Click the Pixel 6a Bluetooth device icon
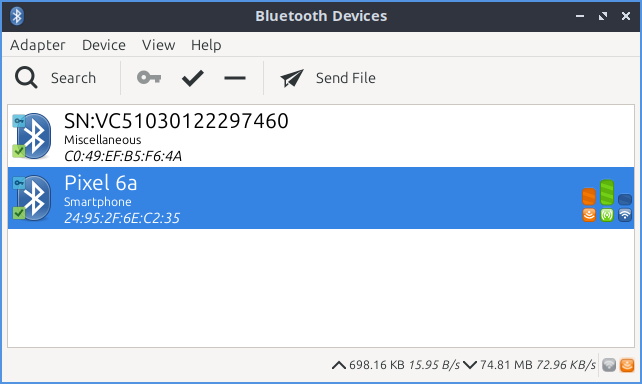642x384 pixels. coord(32,198)
